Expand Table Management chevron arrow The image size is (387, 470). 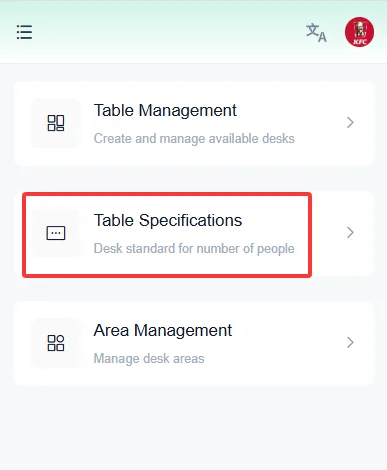[x=350, y=123]
